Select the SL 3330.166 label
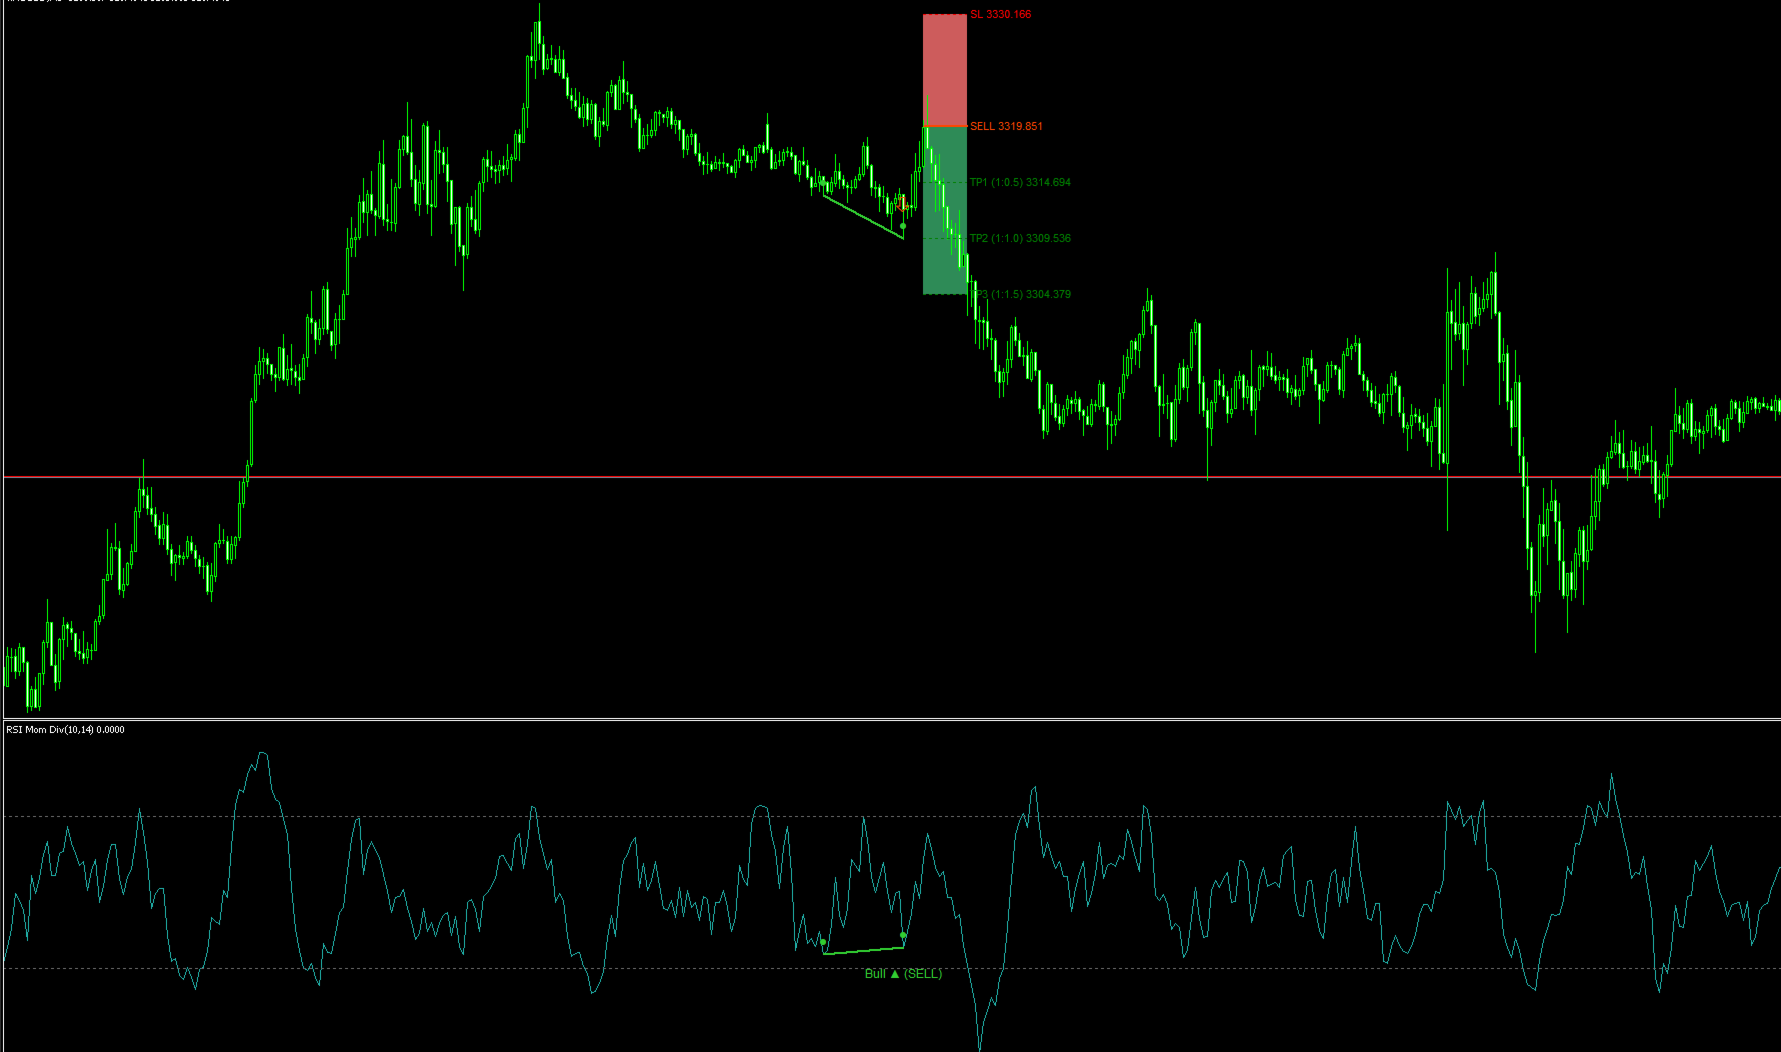 point(1001,15)
